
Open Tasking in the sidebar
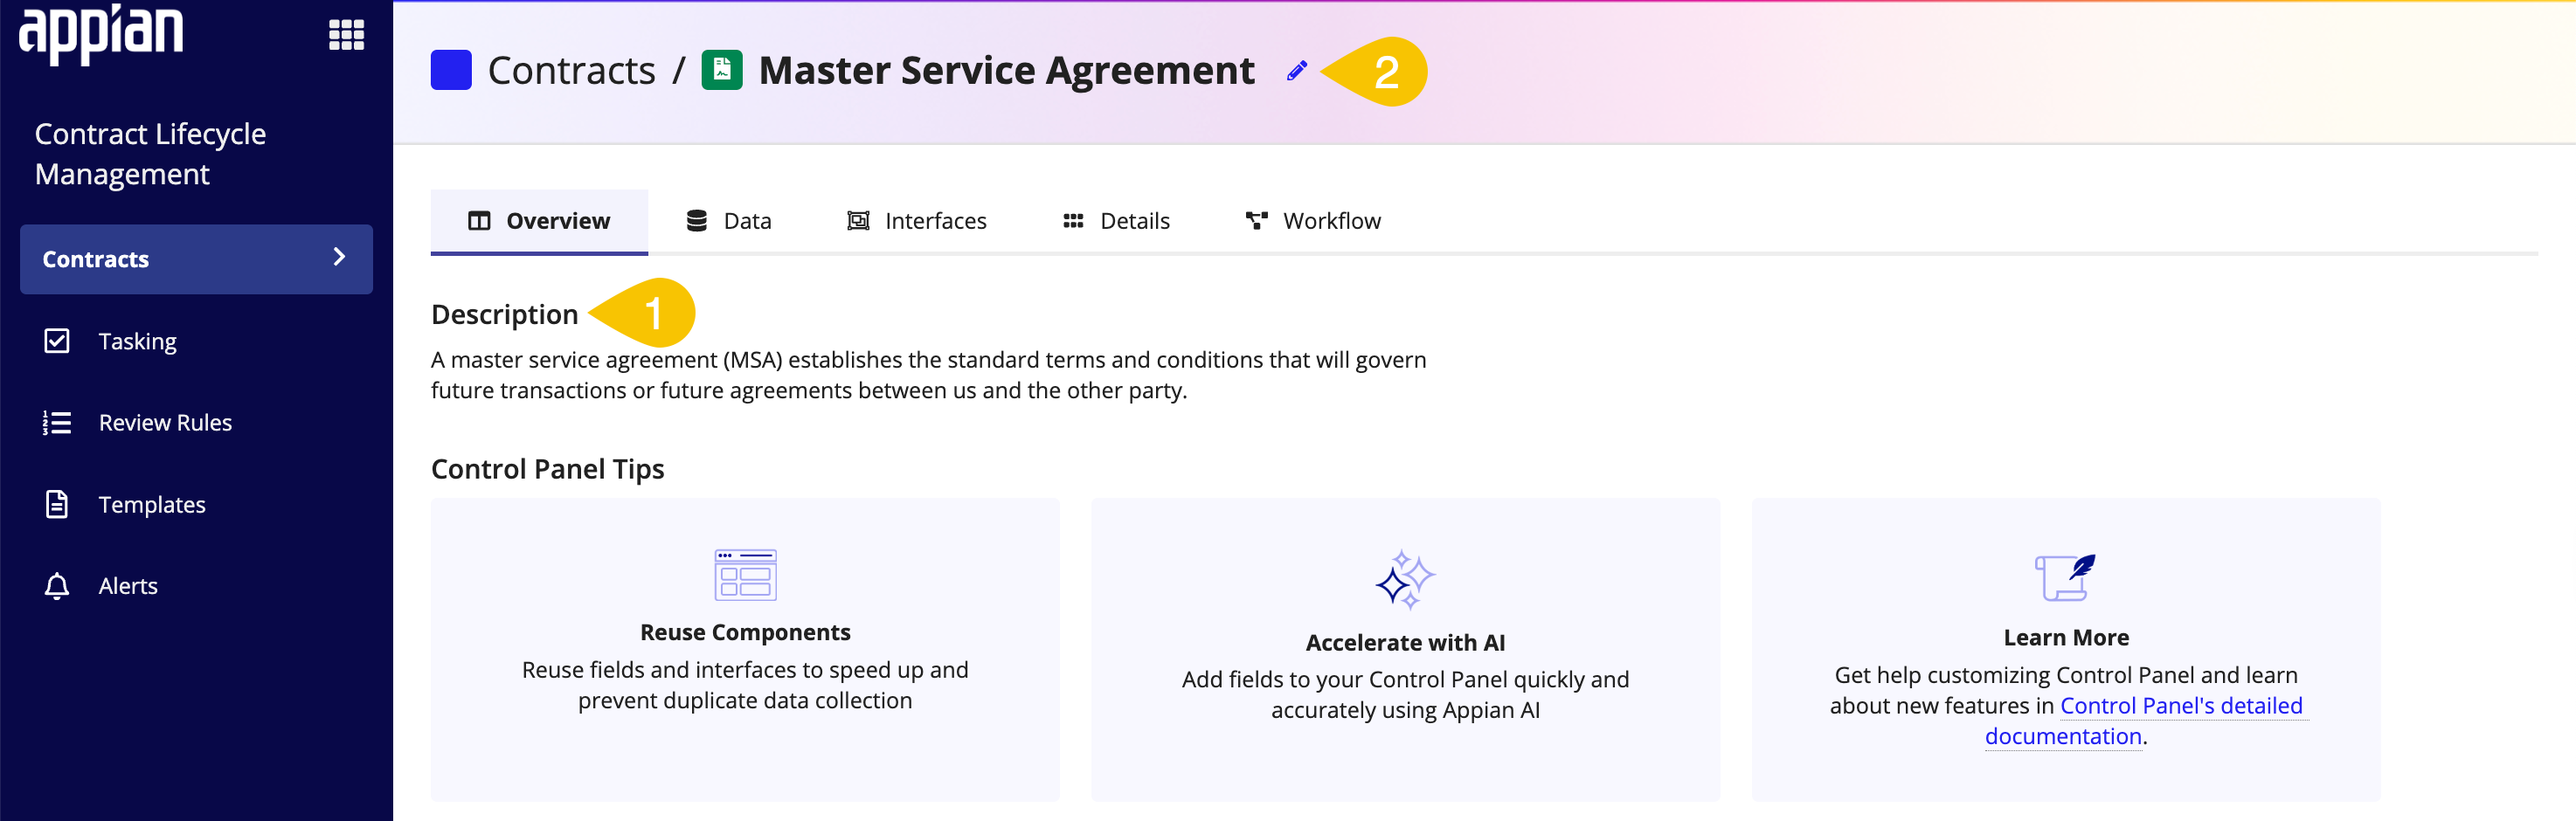[x=137, y=341]
